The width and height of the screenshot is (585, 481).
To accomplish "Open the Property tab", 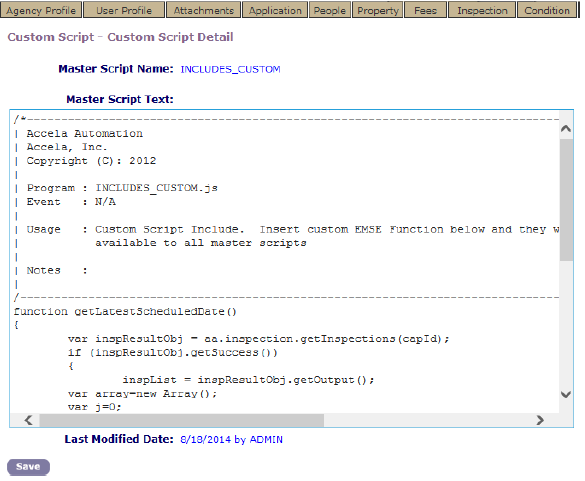I will tap(378, 10).
